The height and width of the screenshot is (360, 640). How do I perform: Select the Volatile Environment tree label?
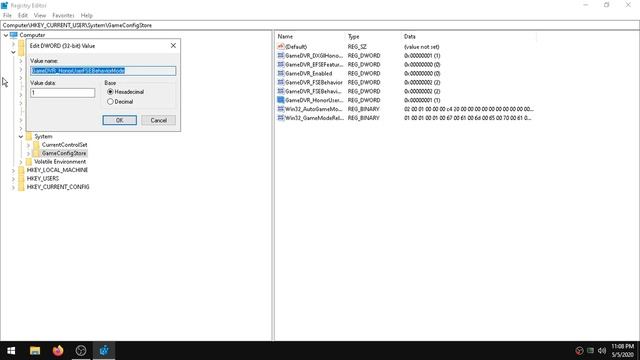pyautogui.click(x=60, y=162)
